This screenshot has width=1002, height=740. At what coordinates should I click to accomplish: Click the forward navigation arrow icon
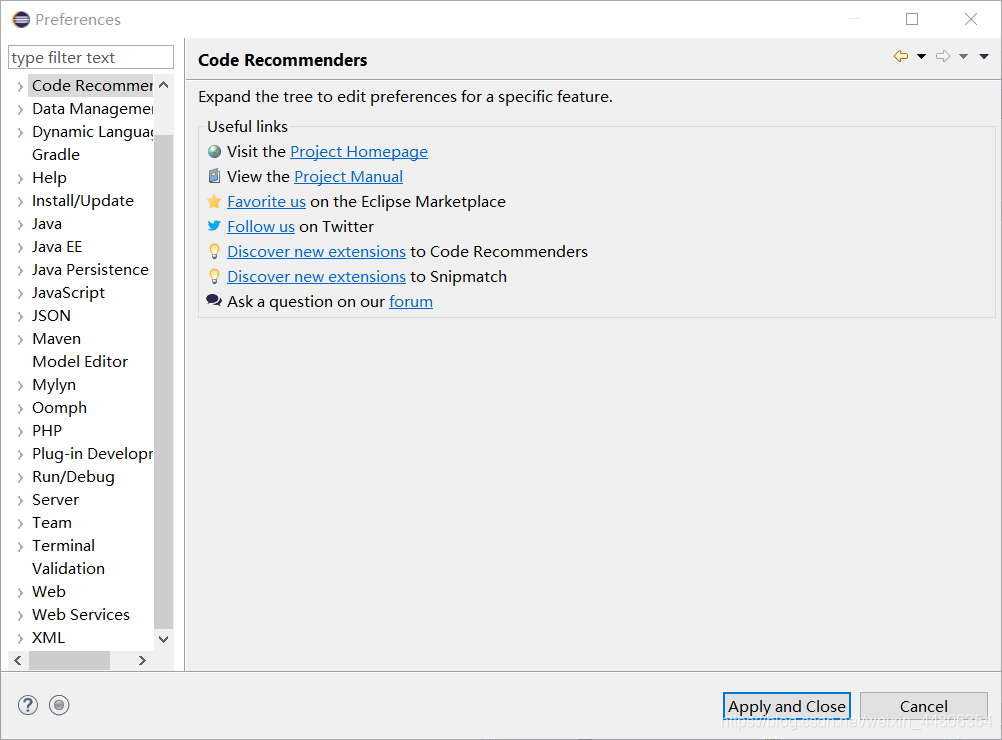coord(943,56)
